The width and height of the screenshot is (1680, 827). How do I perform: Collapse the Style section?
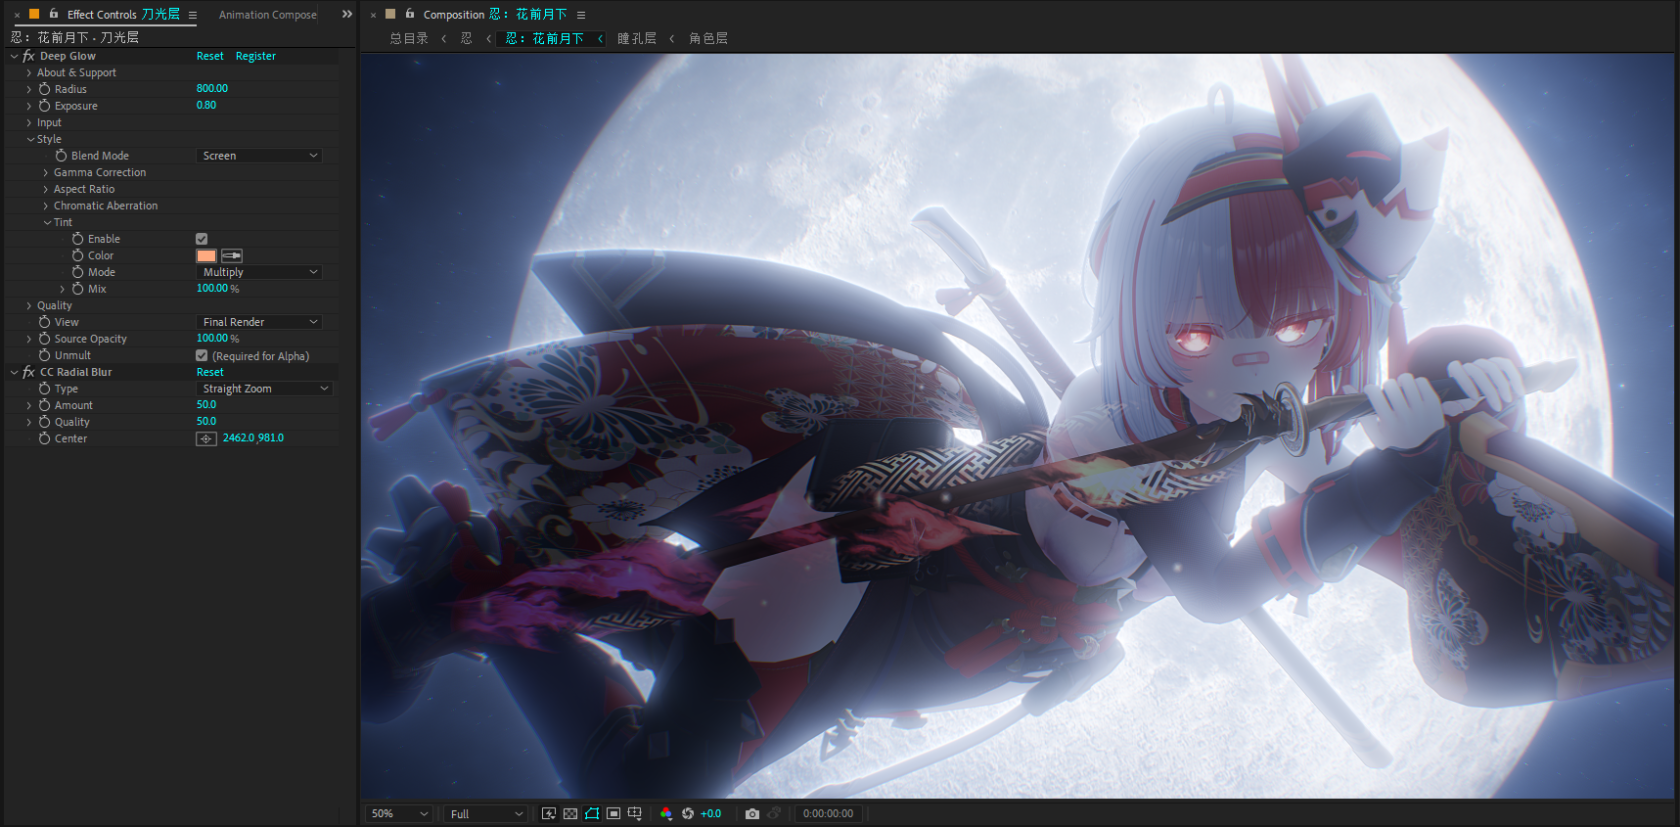tap(31, 139)
